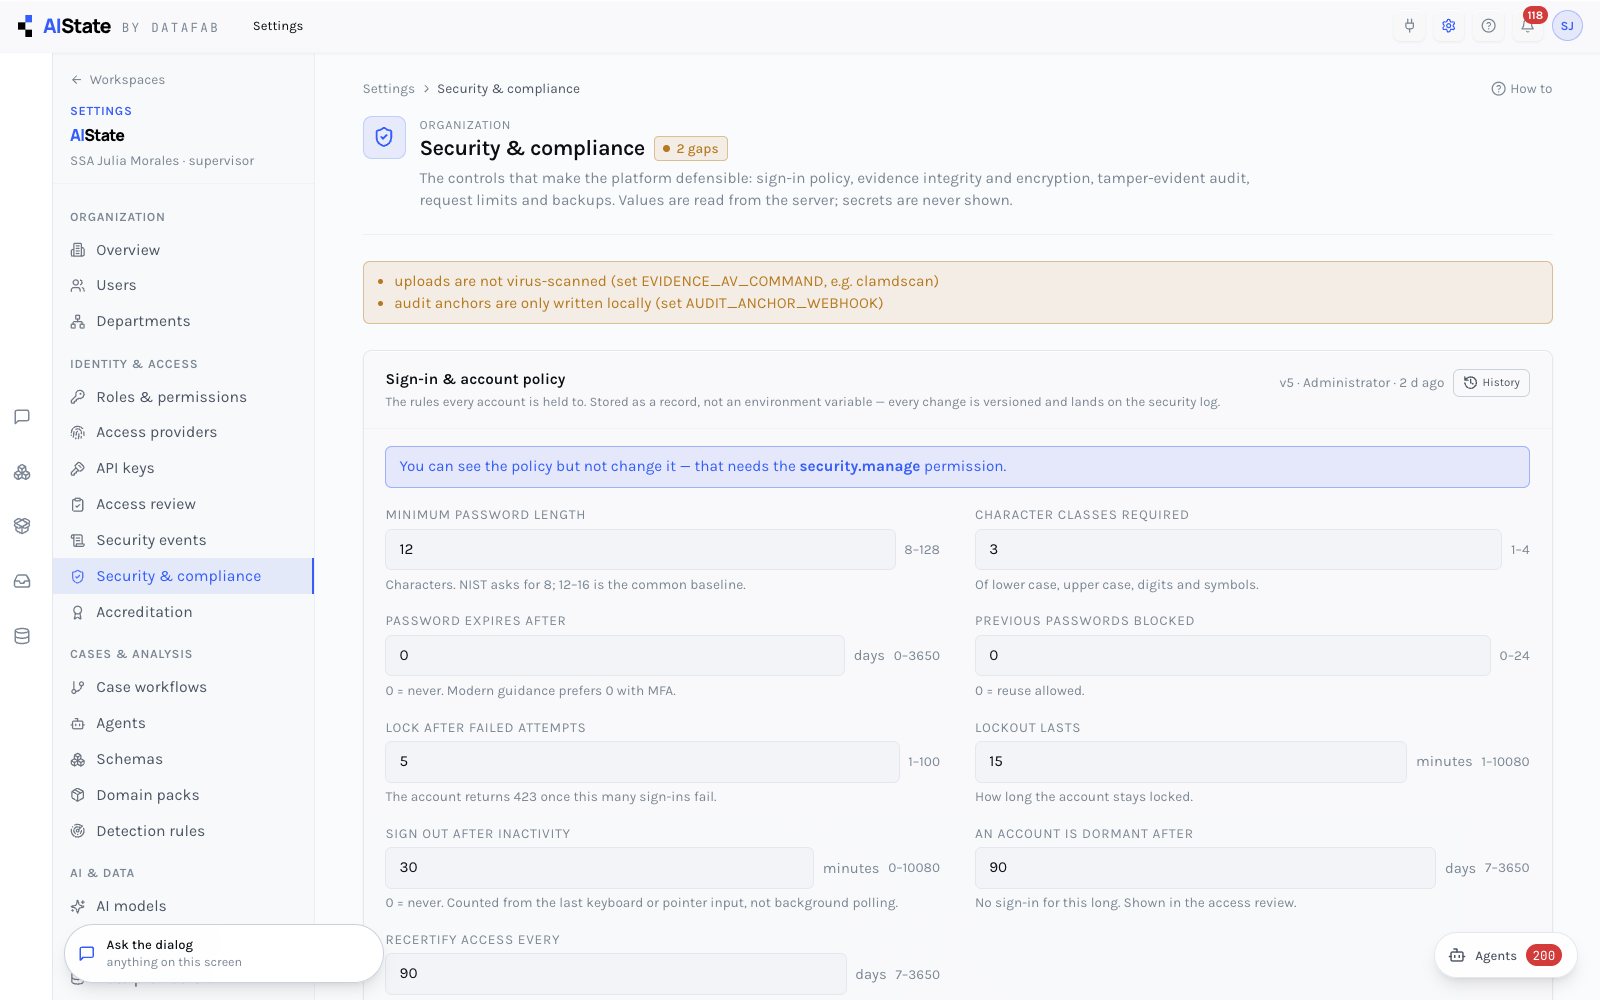Click the Settings breadcrumb link
Image resolution: width=1600 pixels, height=1000 pixels.
point(388,89)
